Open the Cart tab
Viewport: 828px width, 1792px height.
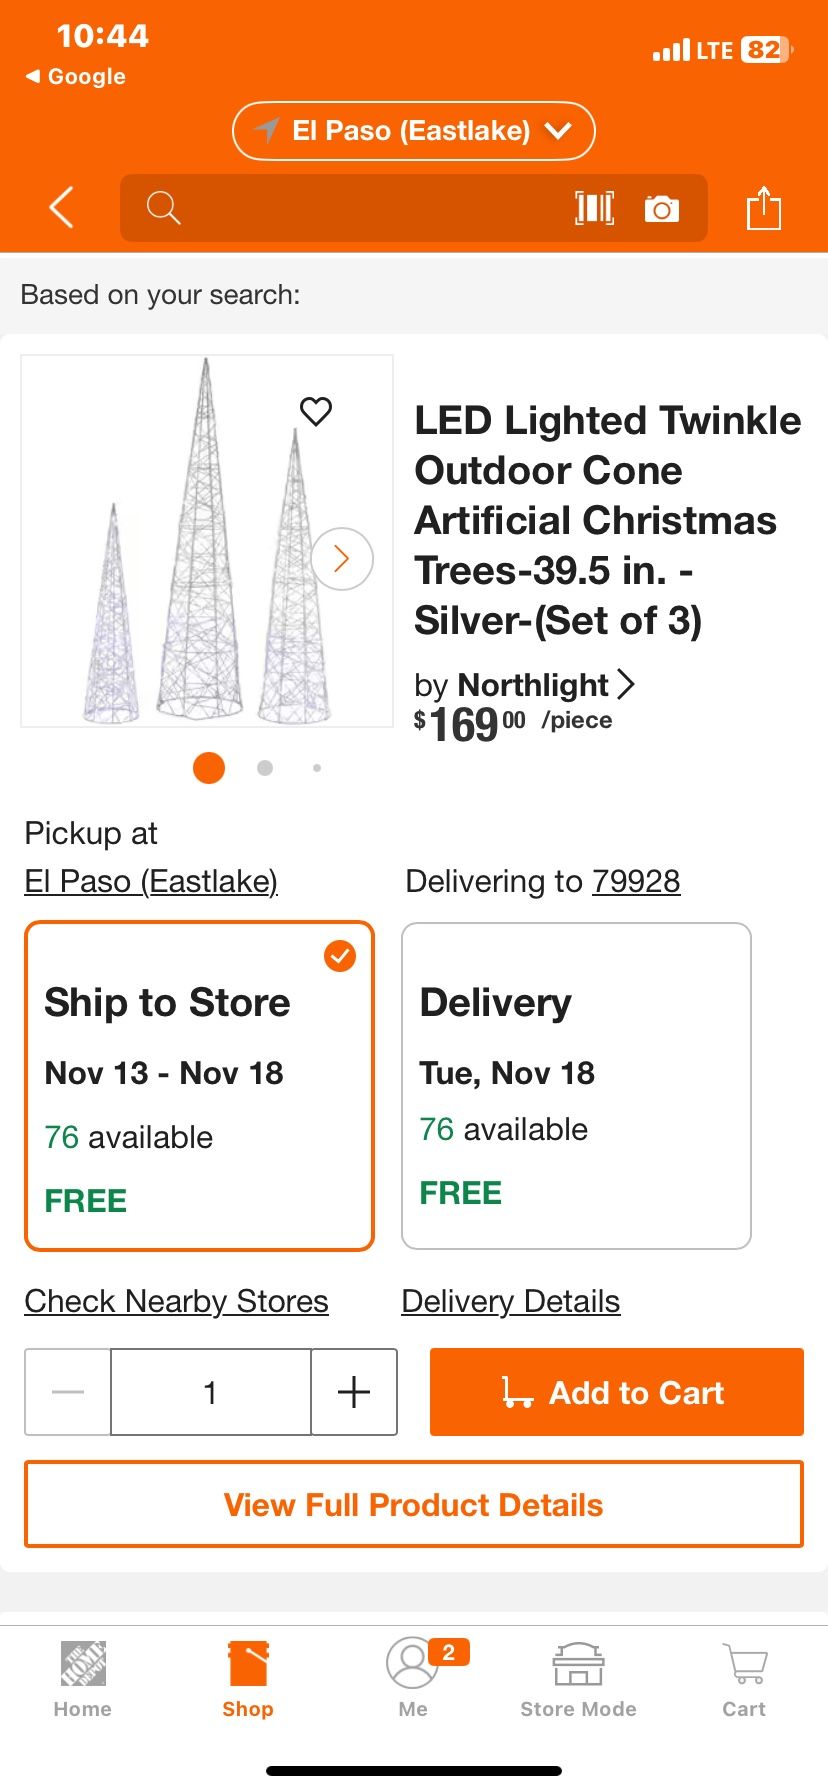coord(744,1680)
